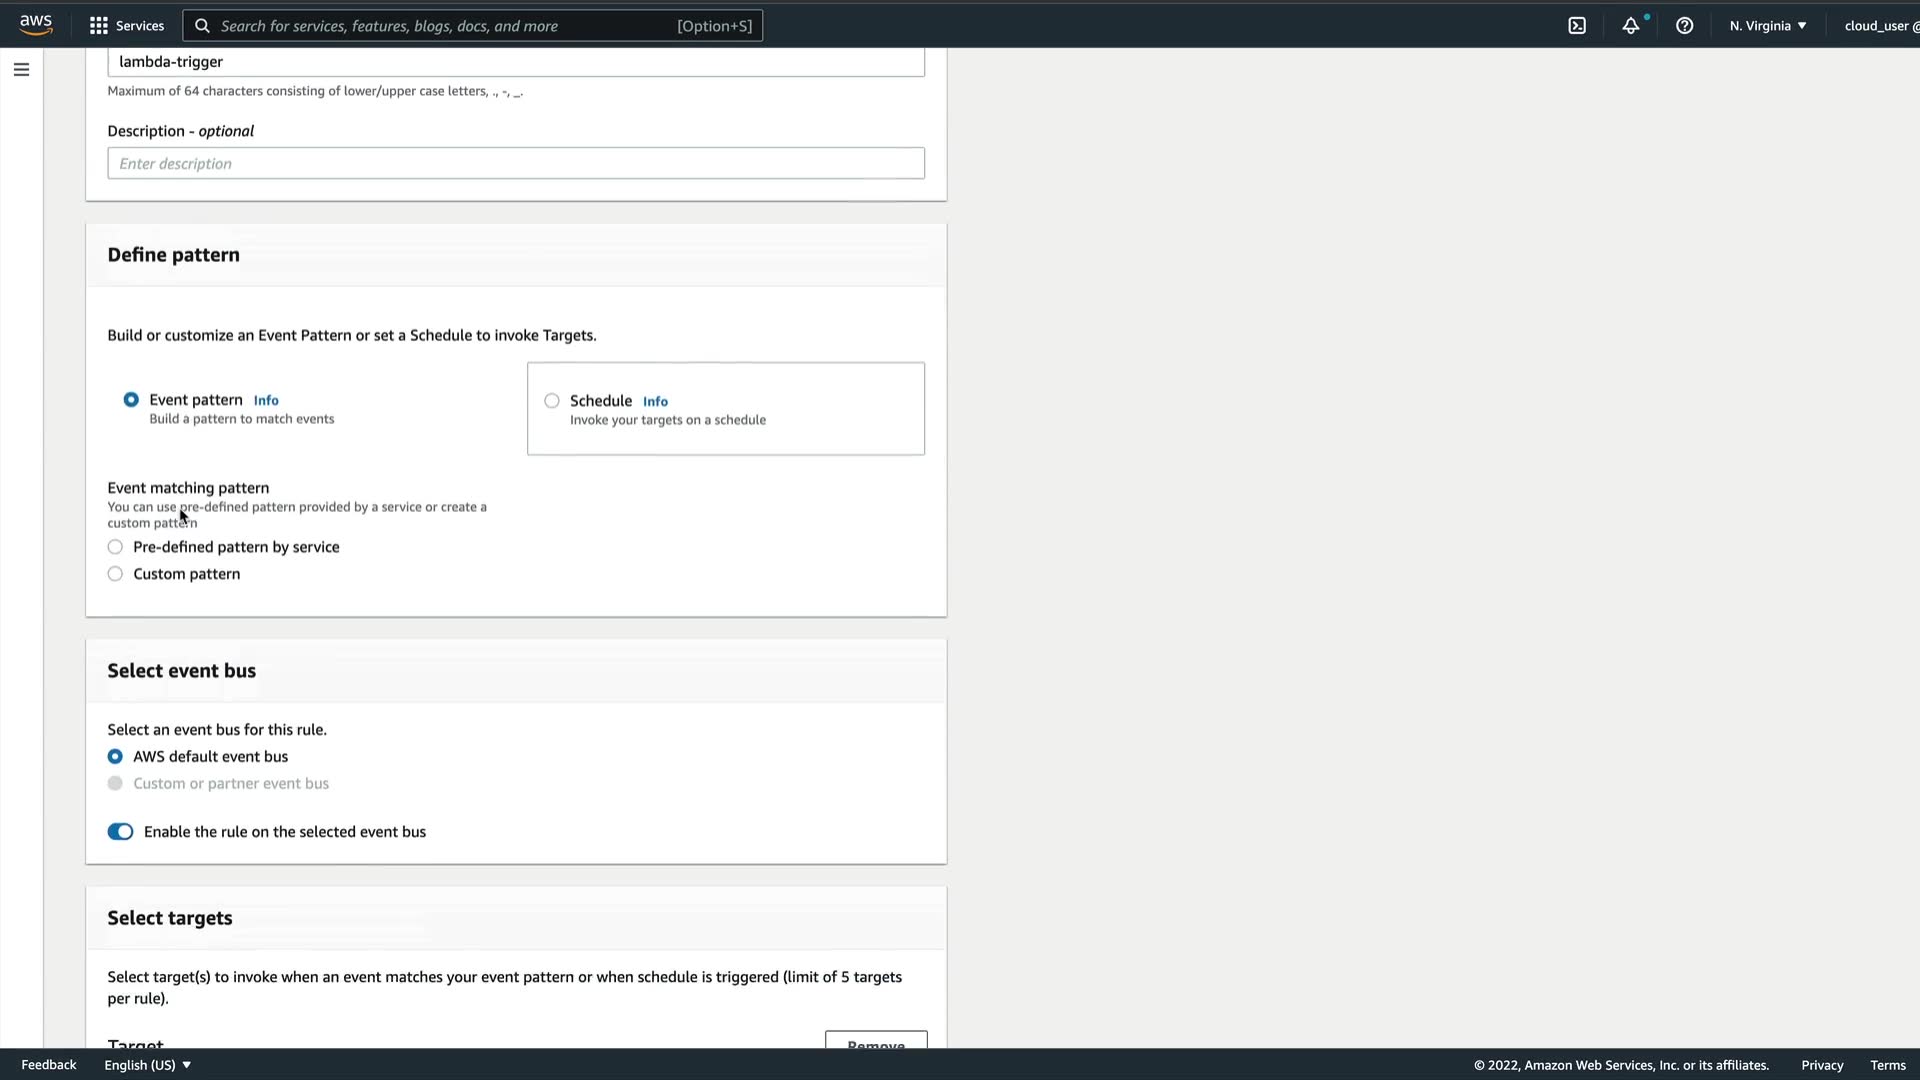Click the Feedback button in footer
Viewport: 1920px width, 1080px height.
click(49, 1065)
